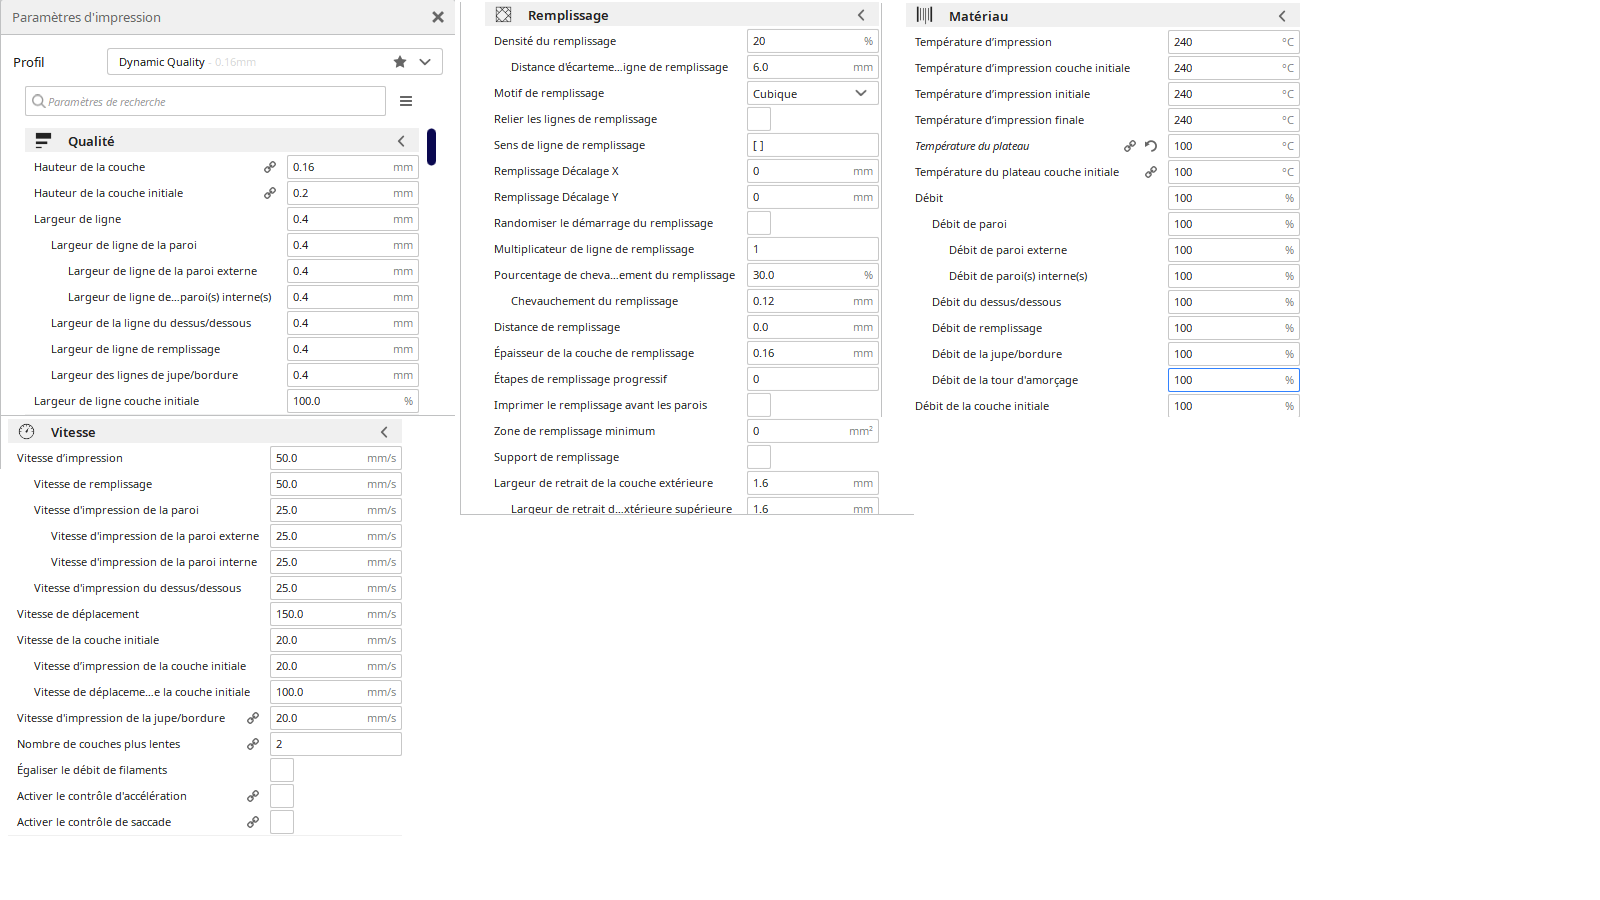Click the link icon for Vitesse d'impression de la jupe/bordure

point(253,718)
